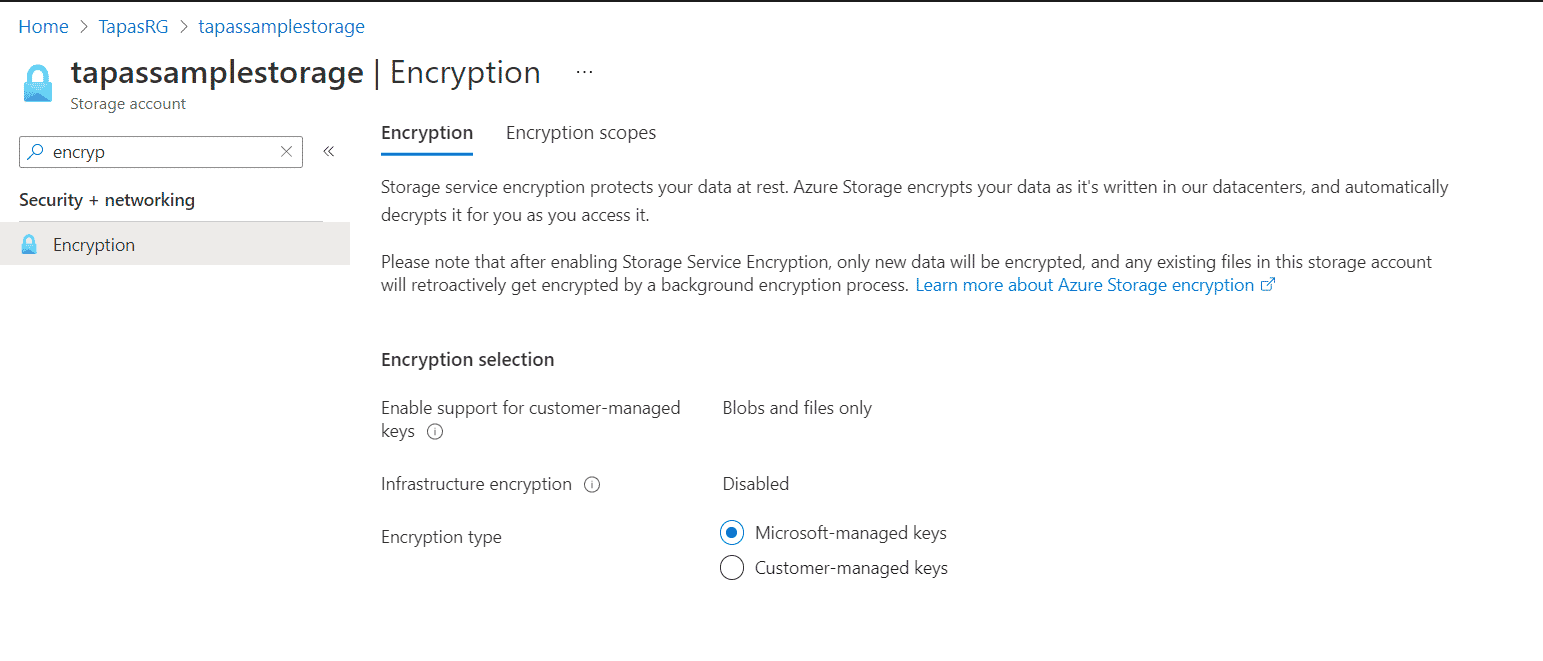Open the ellipsis menu next to page title
1543x661 pixels.
click(x=584, y=70)
